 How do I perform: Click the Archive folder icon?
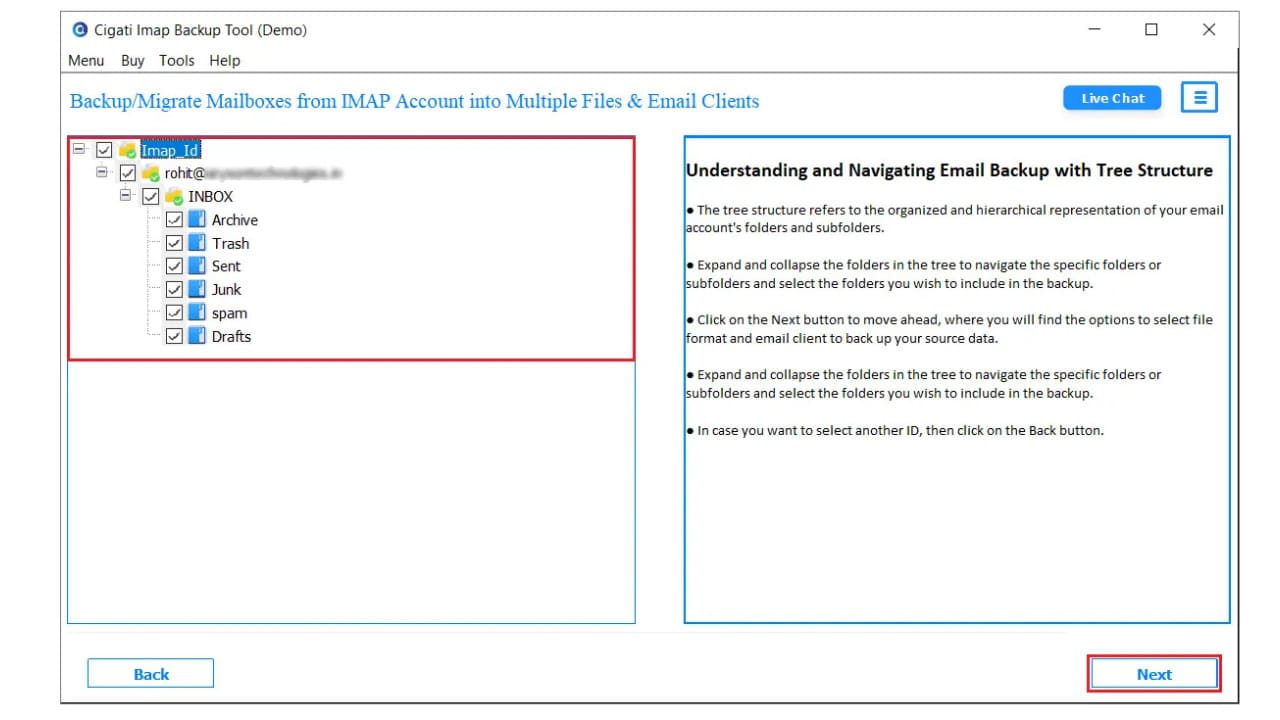tap(197, 219)
